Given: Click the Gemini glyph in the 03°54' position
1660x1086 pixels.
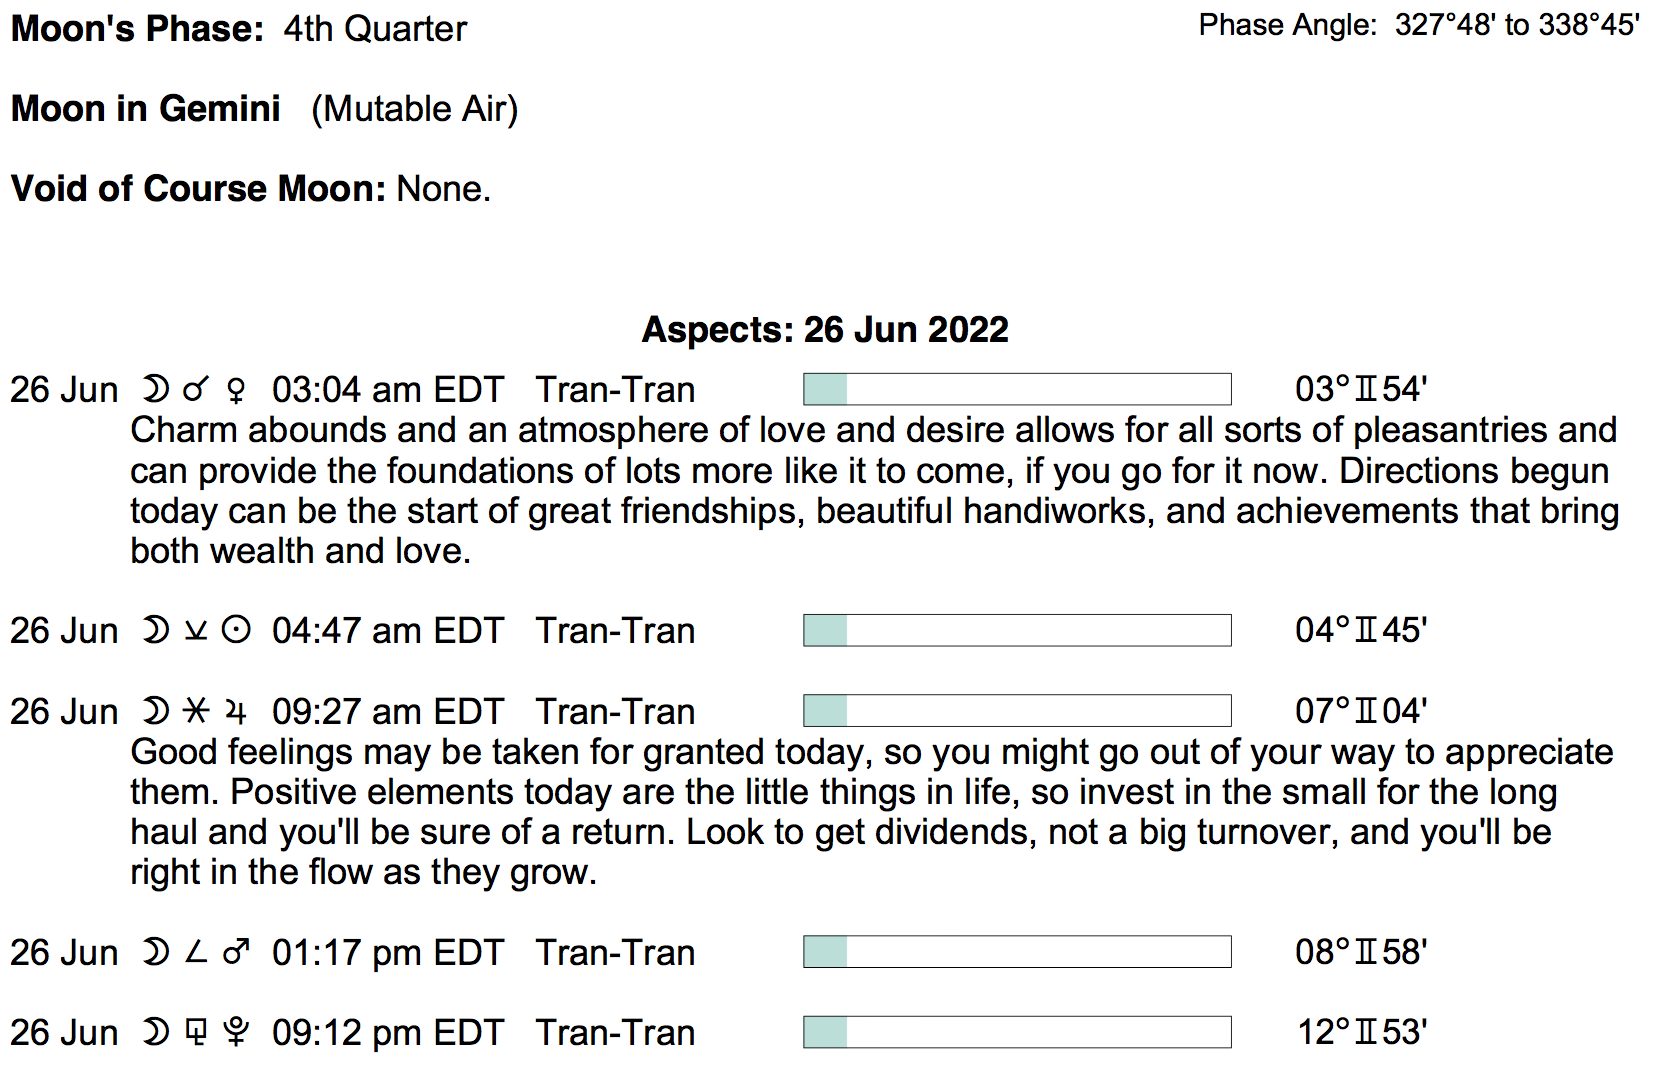Looking at the screenshot, I should coord(1365,389).
